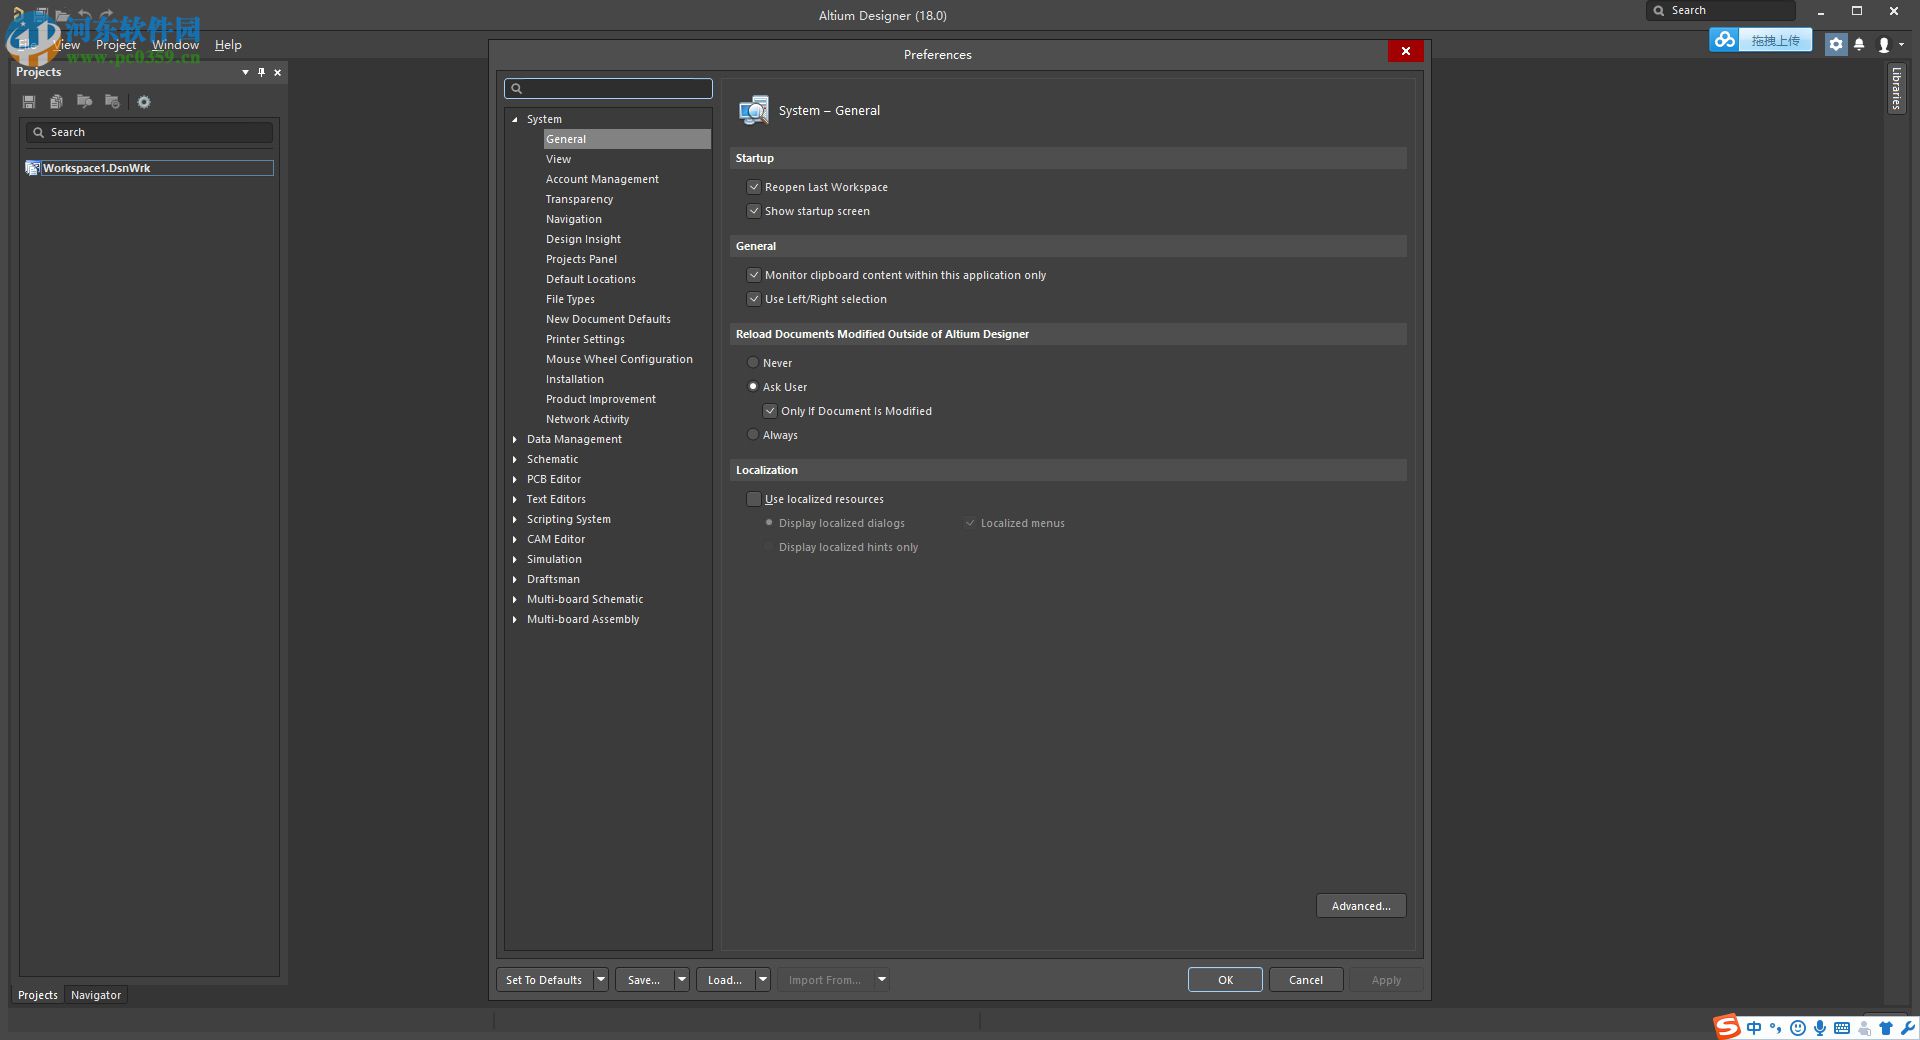Click the save icon in Projects toolbar

(x=29, y=102)
